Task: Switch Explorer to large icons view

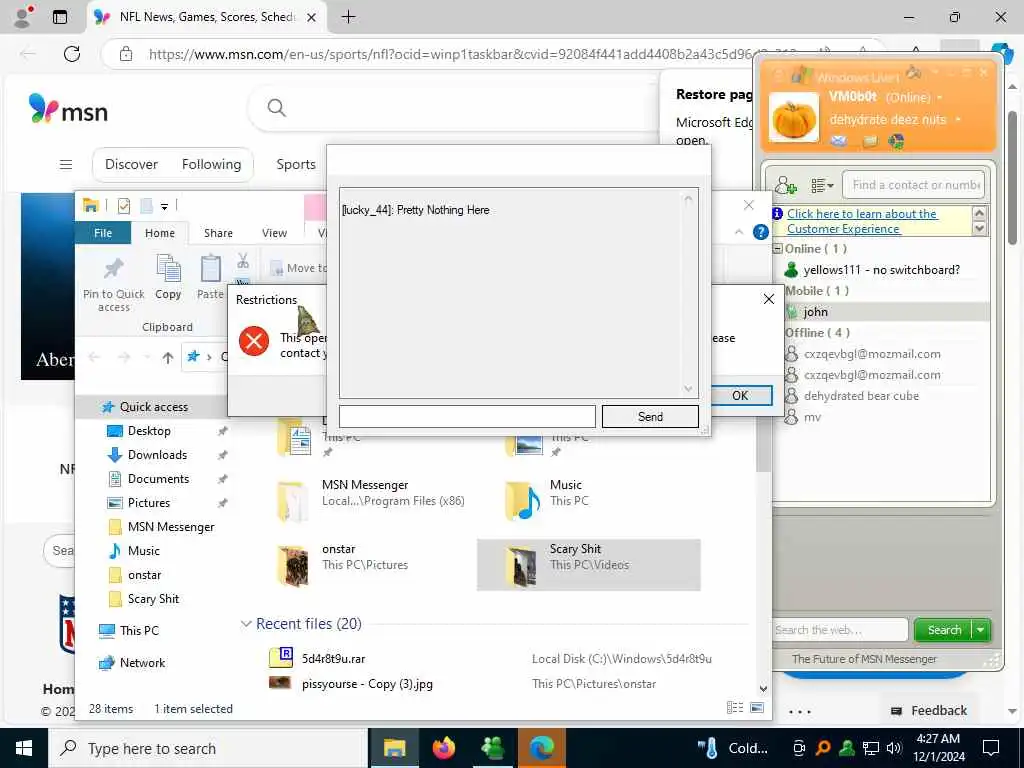Action: [757, 708]
